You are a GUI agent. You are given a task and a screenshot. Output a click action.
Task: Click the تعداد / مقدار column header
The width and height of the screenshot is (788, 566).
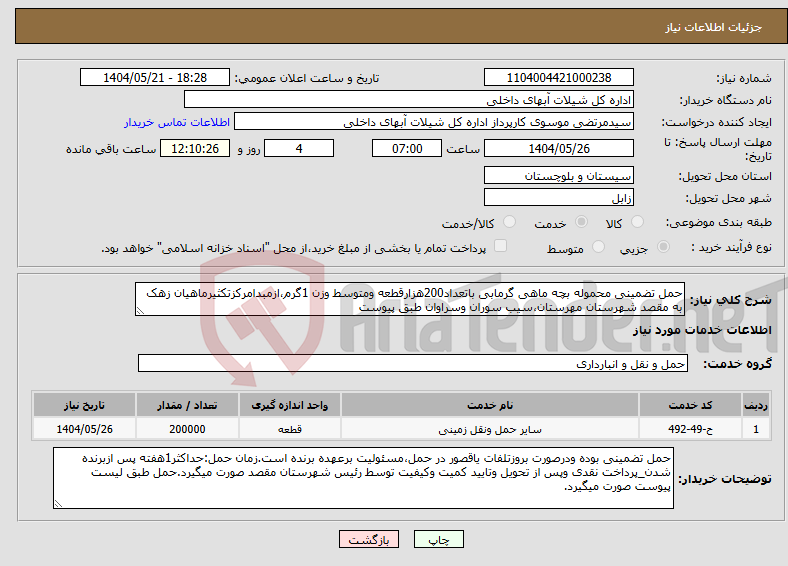tap(187, 405)
